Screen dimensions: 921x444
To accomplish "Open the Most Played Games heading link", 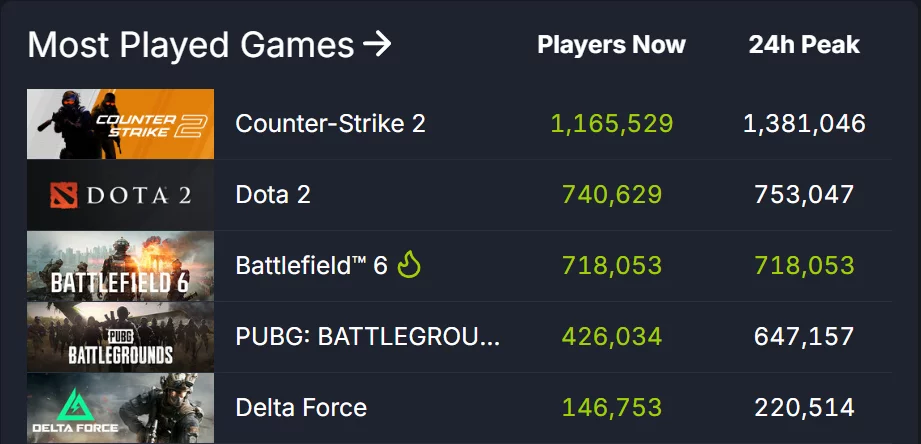I will click(x=190, y=45).
